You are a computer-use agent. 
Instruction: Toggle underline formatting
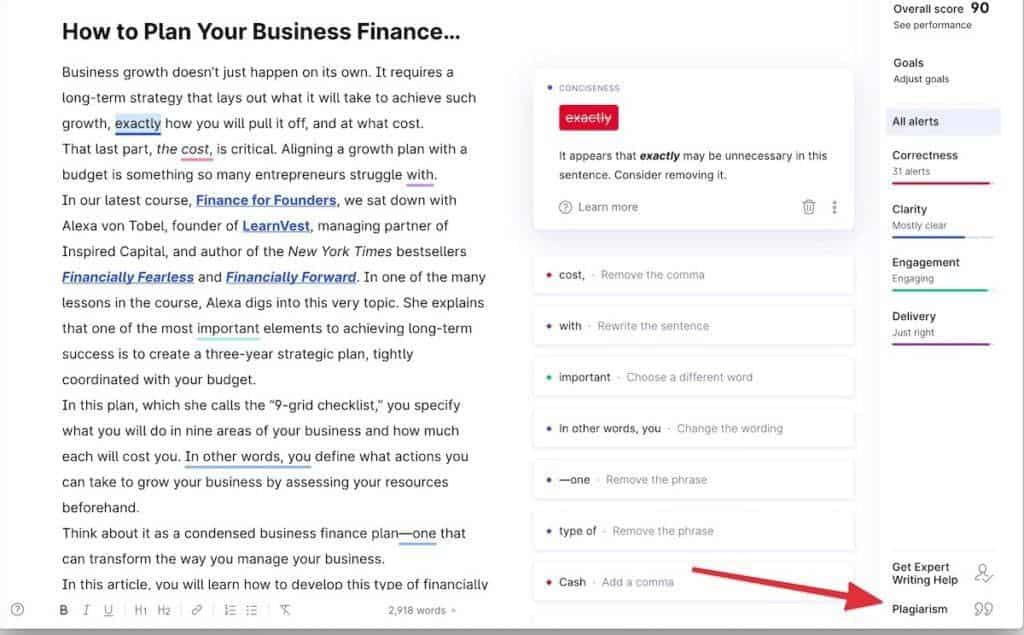tap(109, 608)
